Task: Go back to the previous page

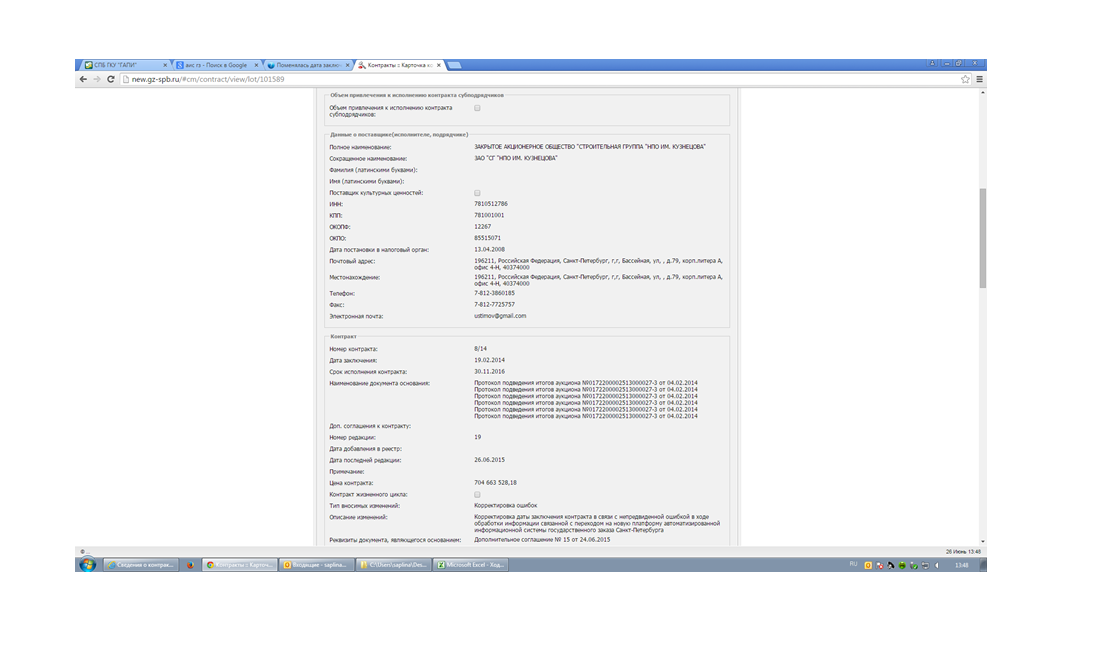Action: click(83, 79)
